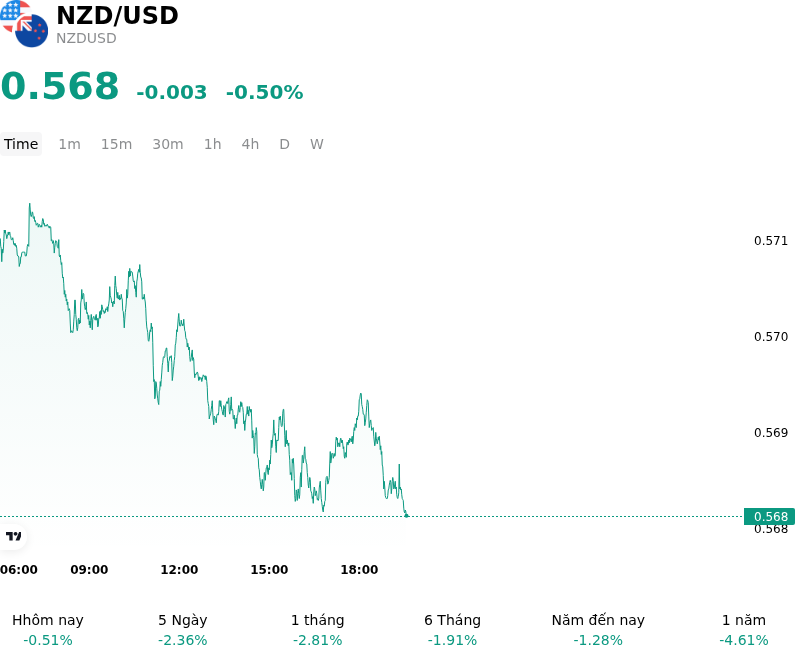The width and height of the screenshot is (800, 660).
Task: Select the Hhôm nay range
Action: (48, 630)
